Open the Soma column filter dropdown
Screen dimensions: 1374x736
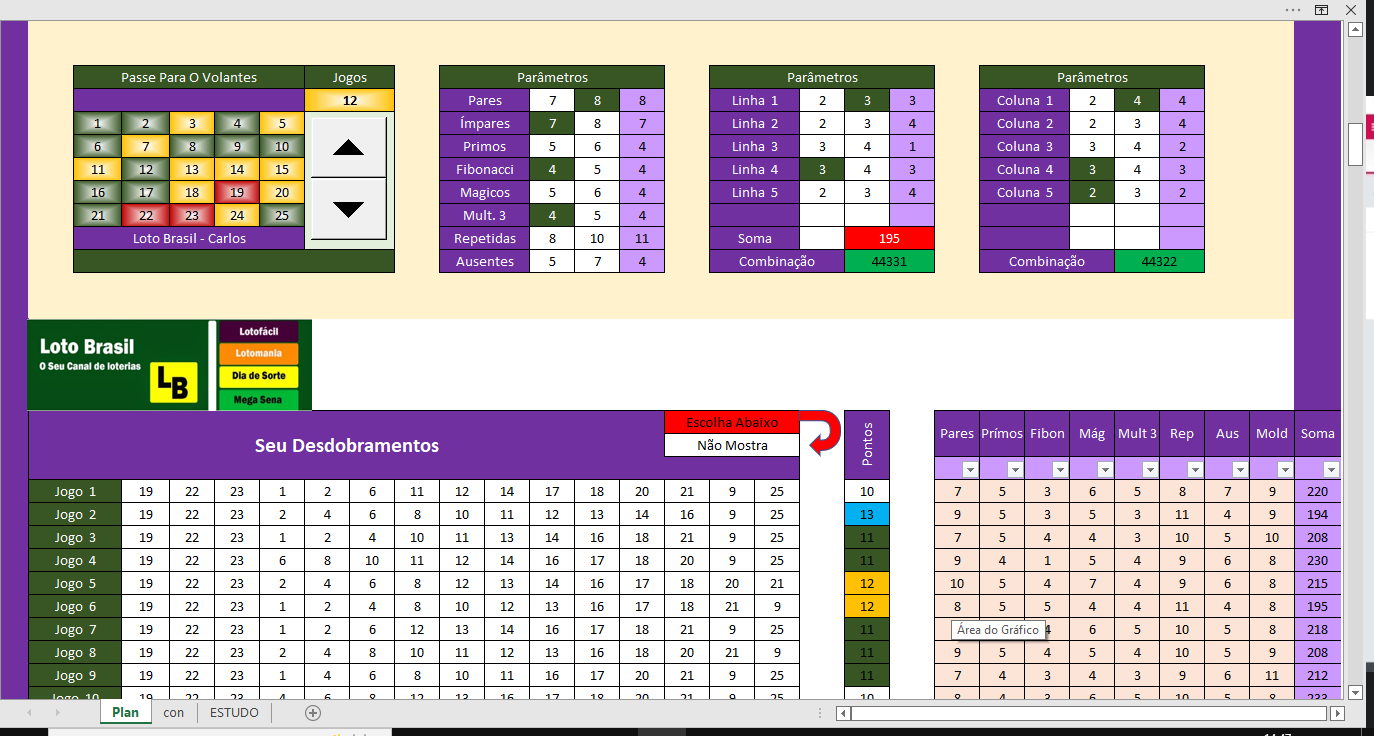[1331, 469]
